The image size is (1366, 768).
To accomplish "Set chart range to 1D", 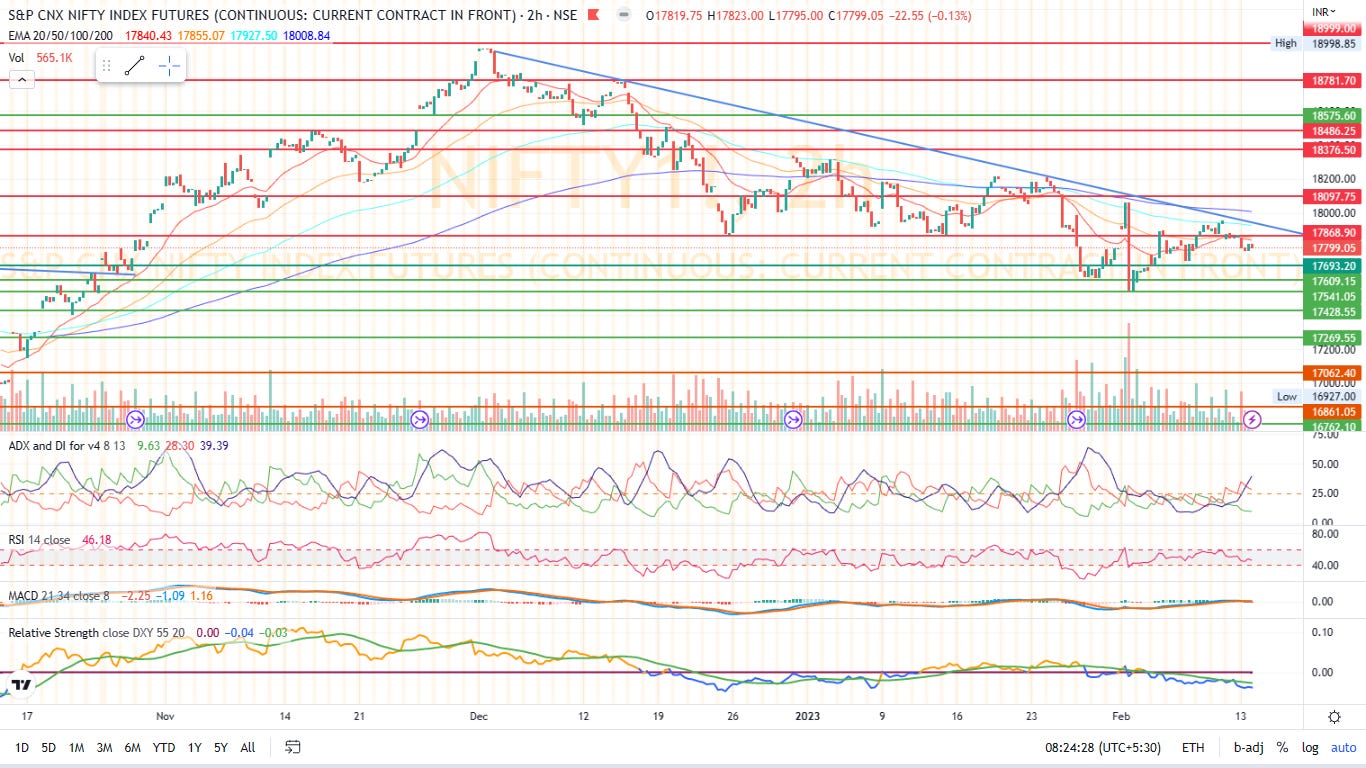I will 22,747.
